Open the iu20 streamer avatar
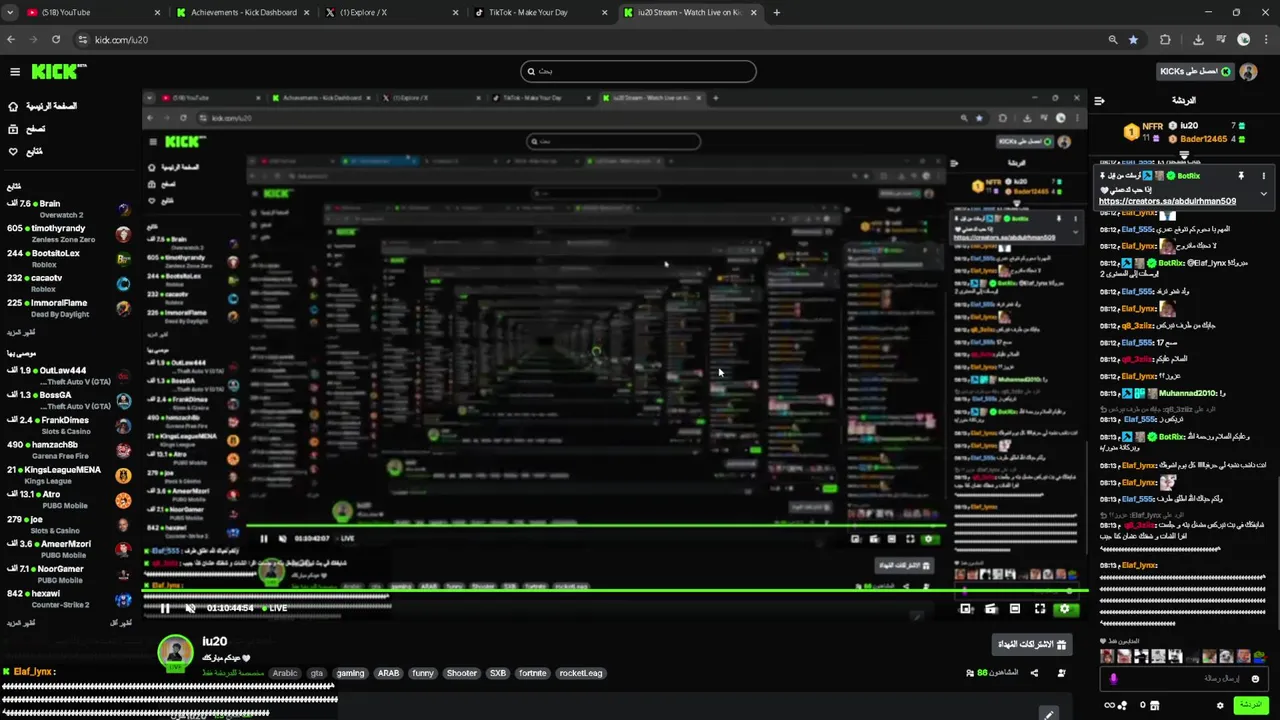Viewport: 1280px width, 720px height. (x=175, y=652)
